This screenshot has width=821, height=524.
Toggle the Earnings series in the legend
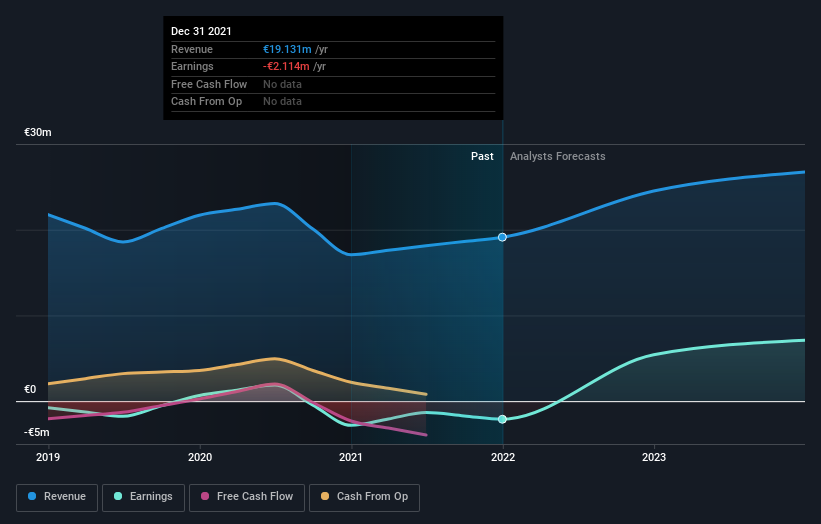point(143,497)
